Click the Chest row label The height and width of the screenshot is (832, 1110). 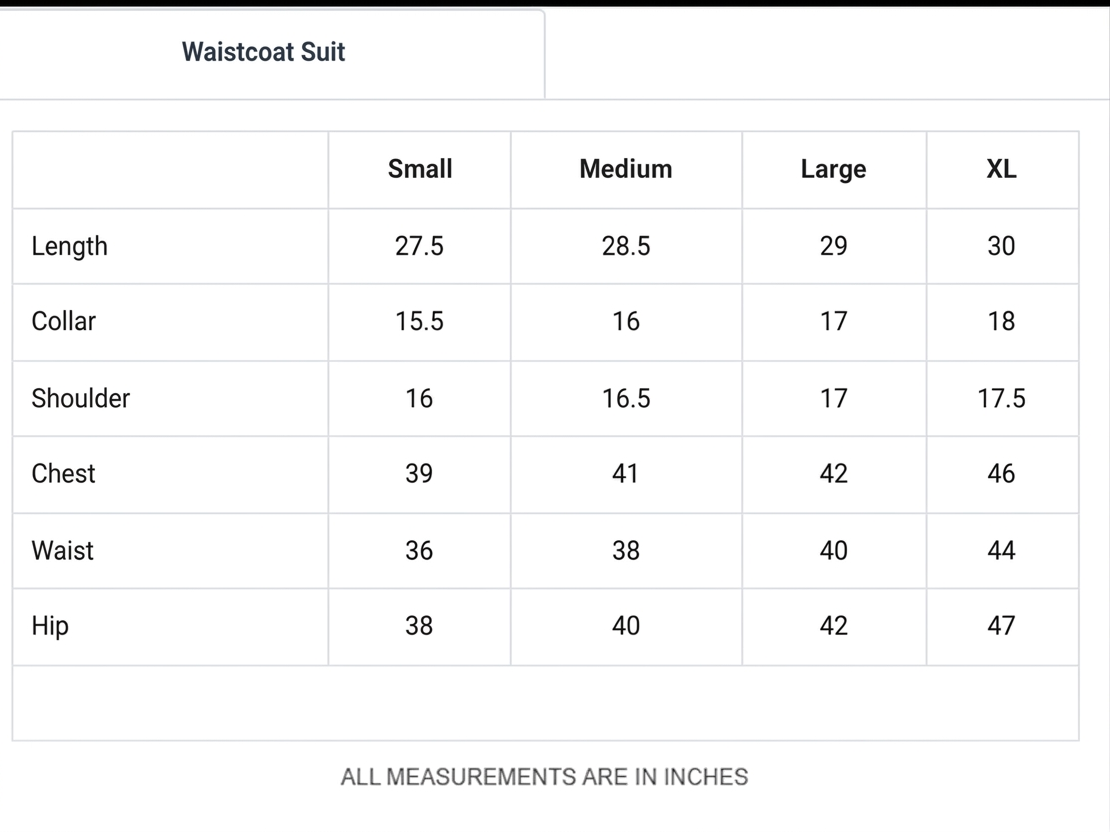pos(63,474)
